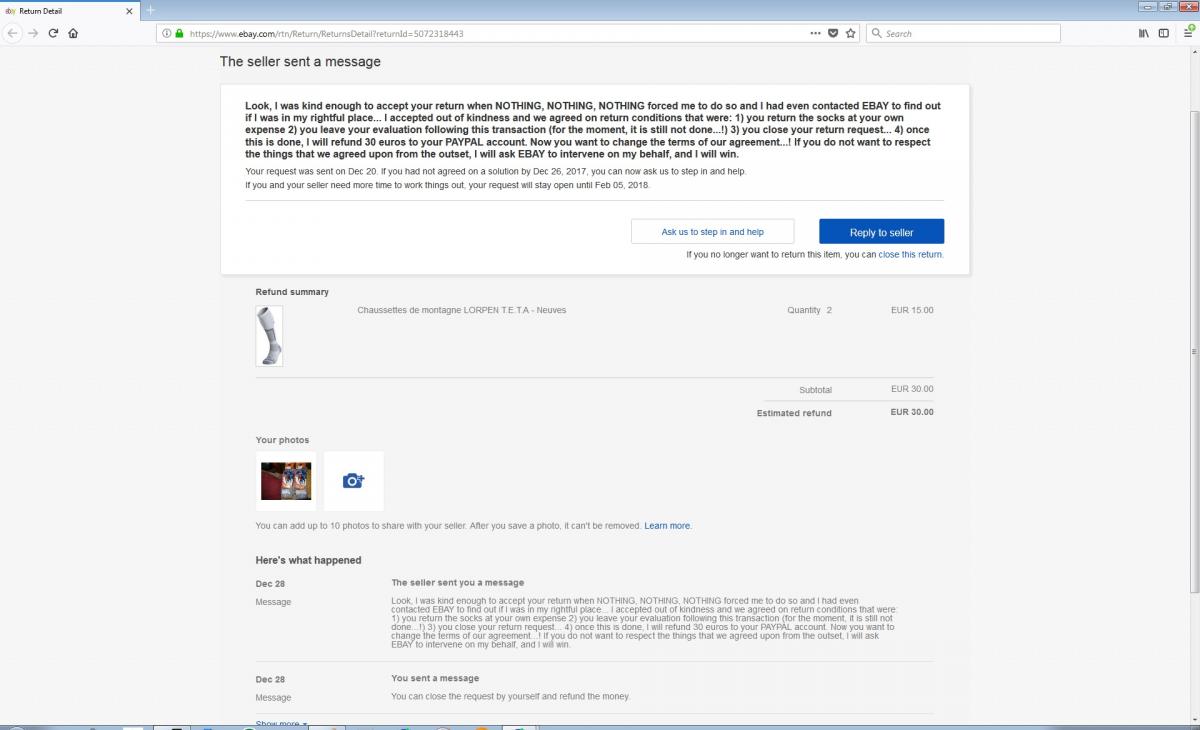The width and height of the screenshot is (1200, 730).
Task: Select the Subtotal label
Action: tap(815, 390)
